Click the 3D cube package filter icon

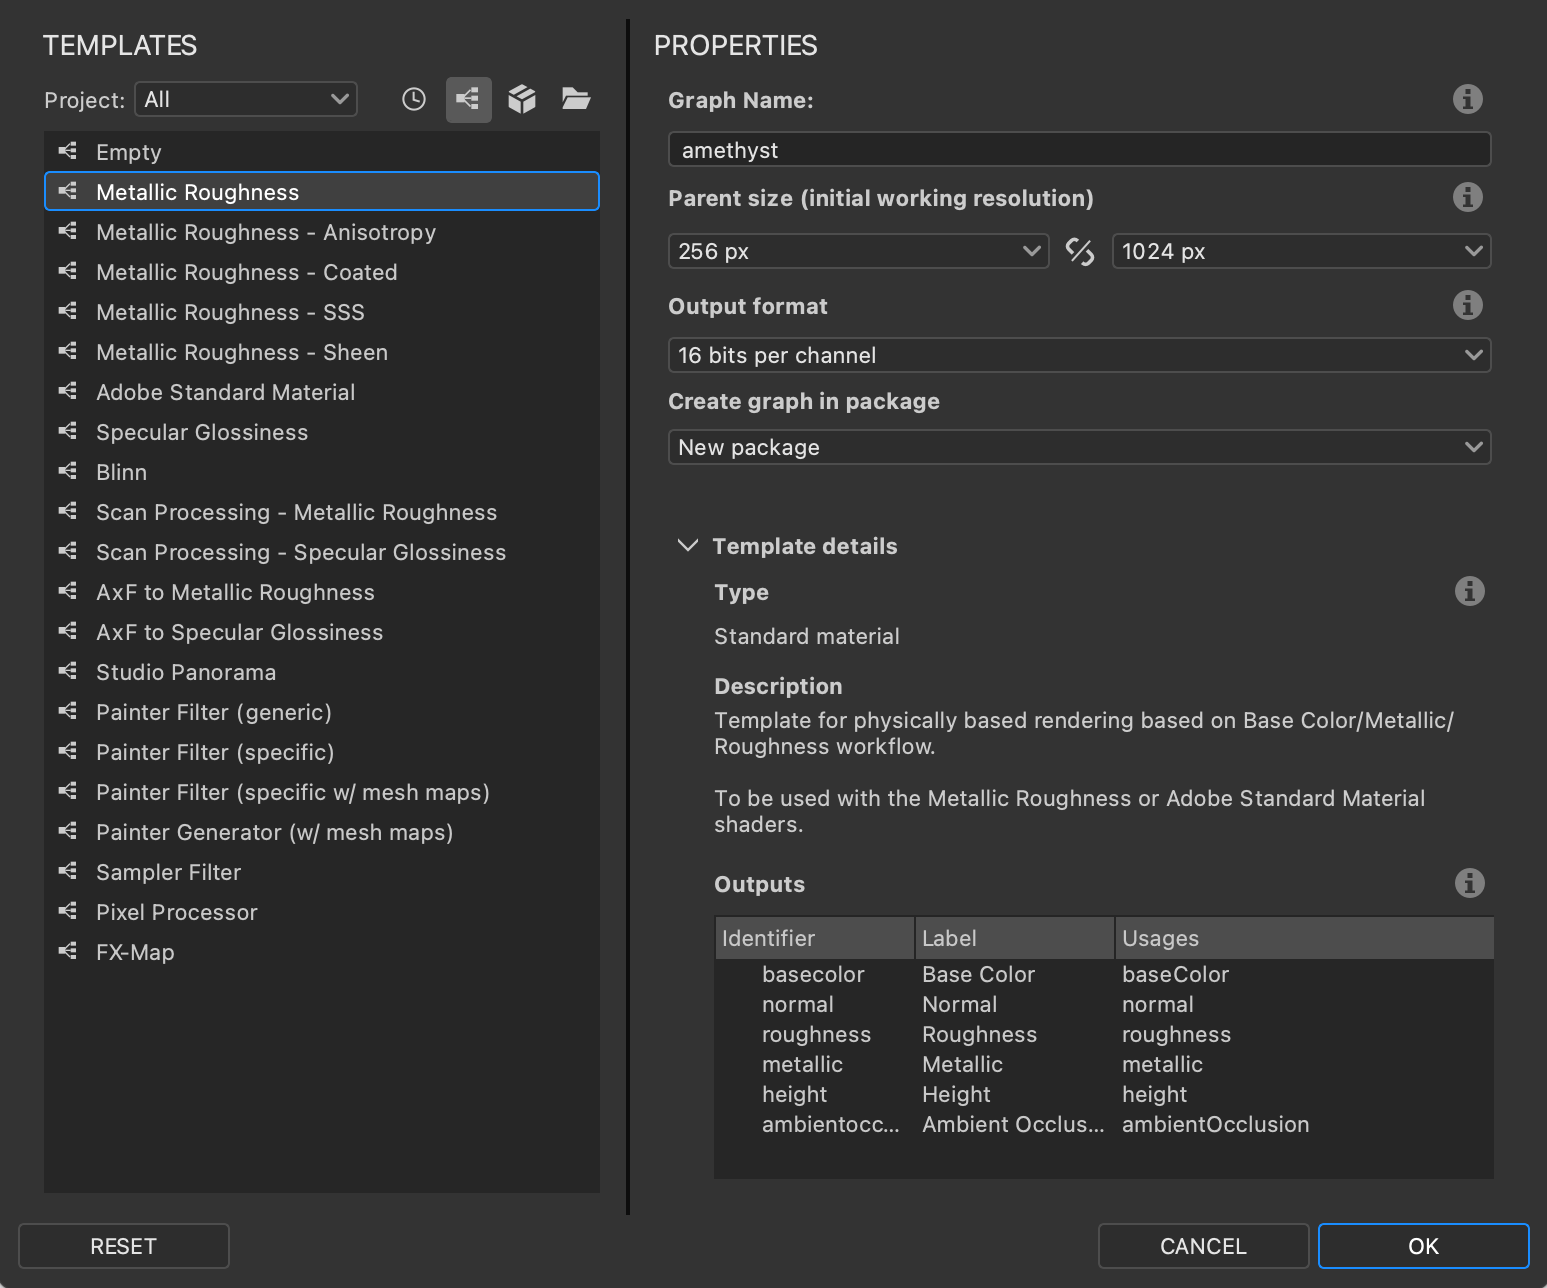coord(522,99)
